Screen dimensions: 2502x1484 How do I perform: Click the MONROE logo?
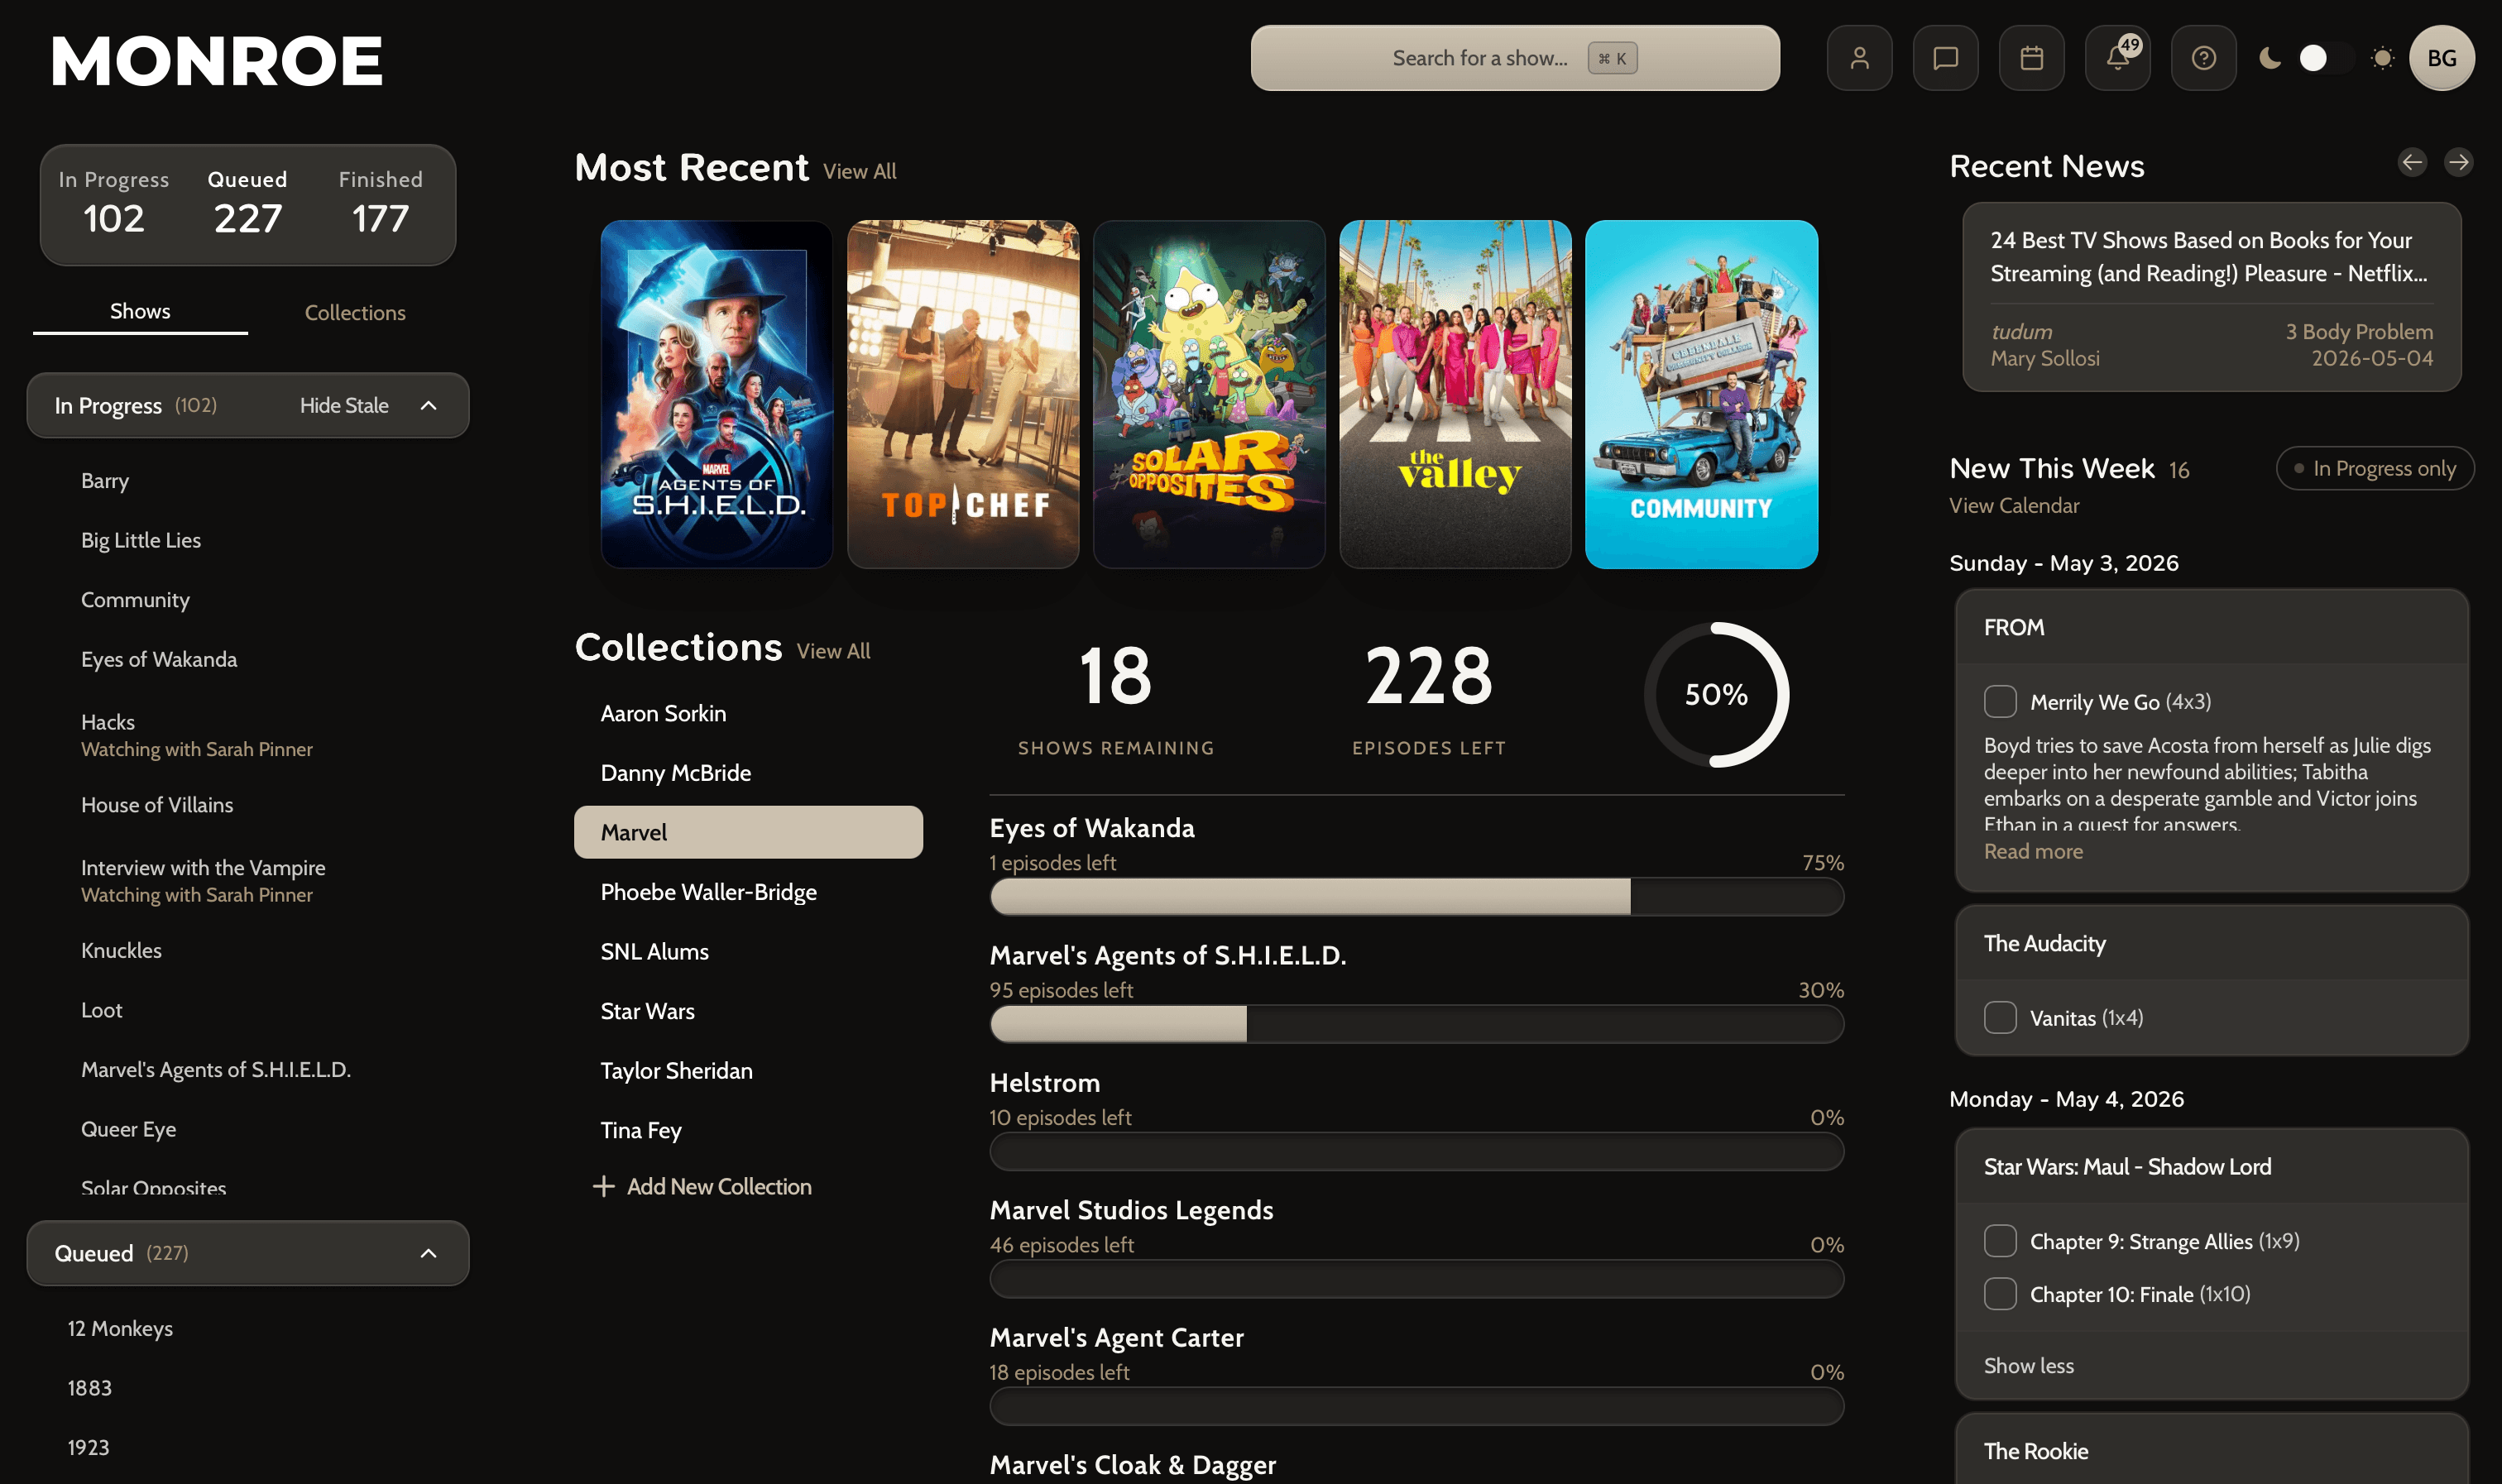point(217,60)
